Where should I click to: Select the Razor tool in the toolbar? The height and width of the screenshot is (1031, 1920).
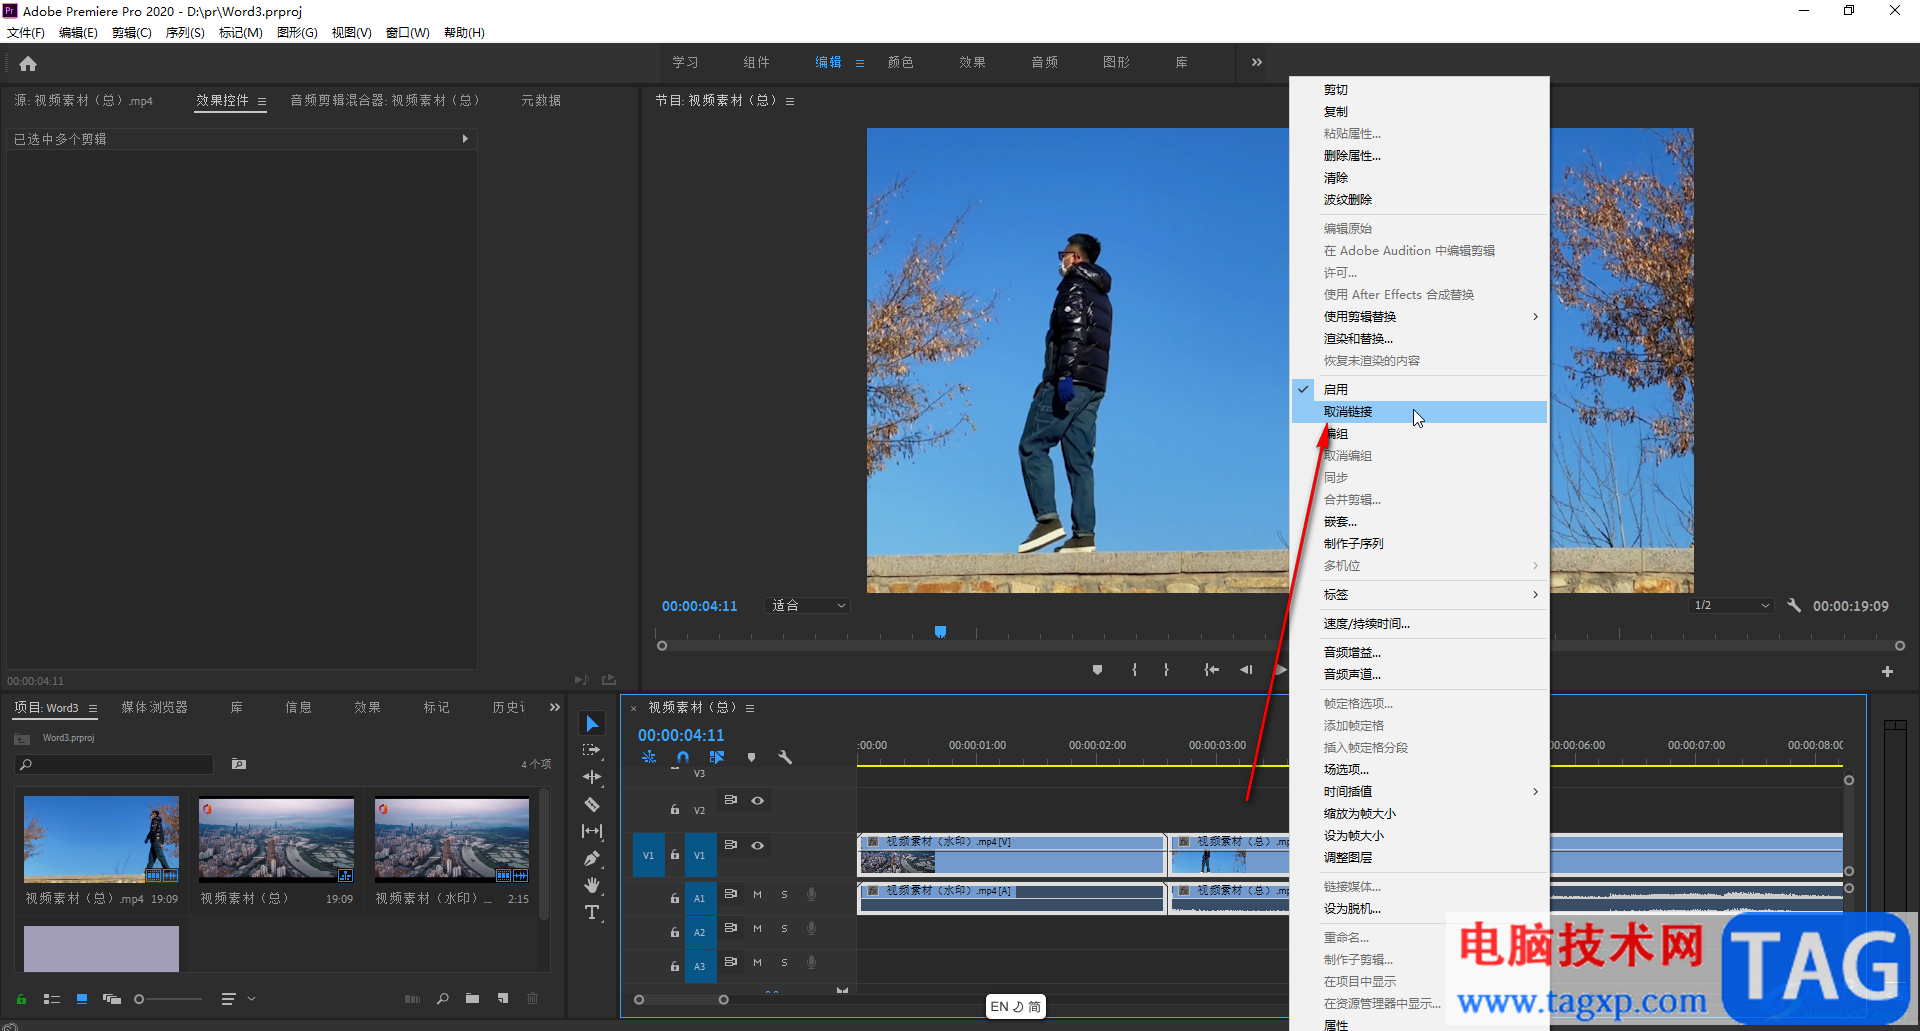(592, 804)
